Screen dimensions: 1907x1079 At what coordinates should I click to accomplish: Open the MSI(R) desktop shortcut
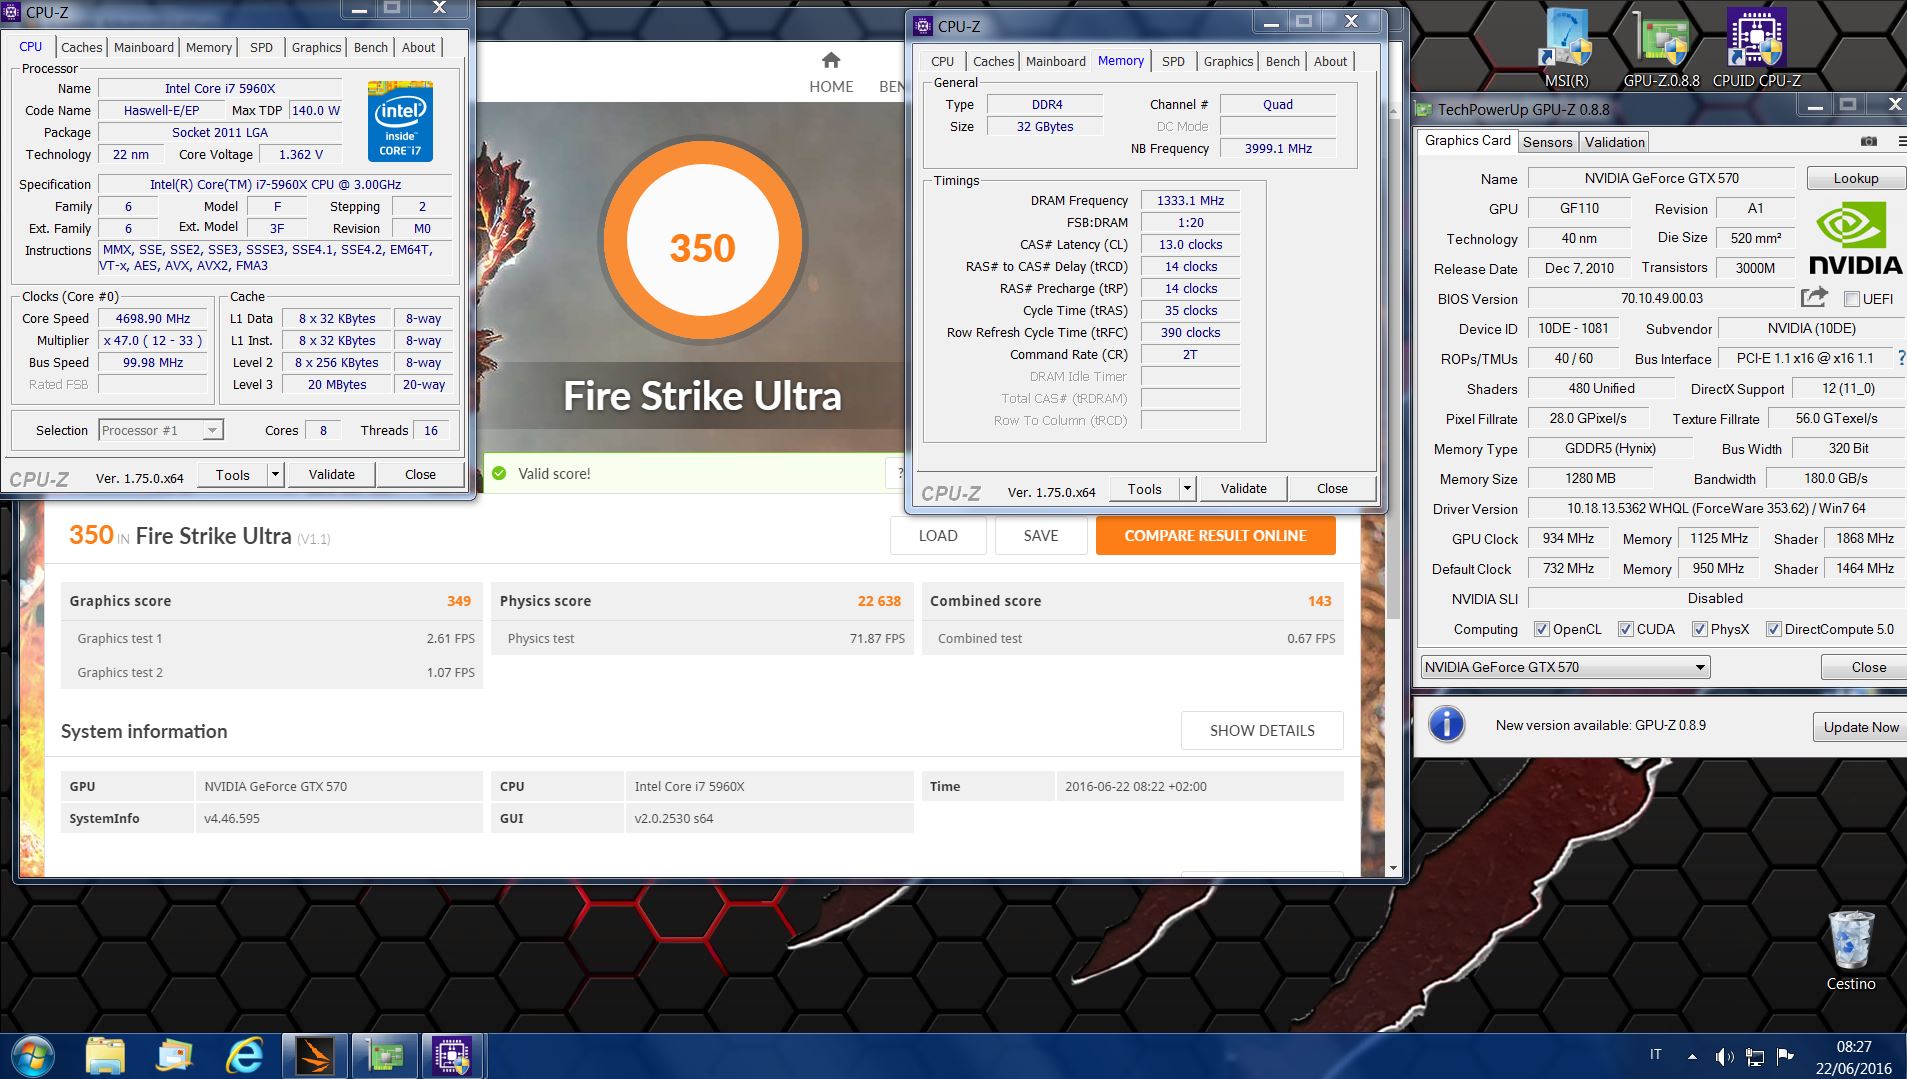pyautogui.click(x=1565, y=47)
